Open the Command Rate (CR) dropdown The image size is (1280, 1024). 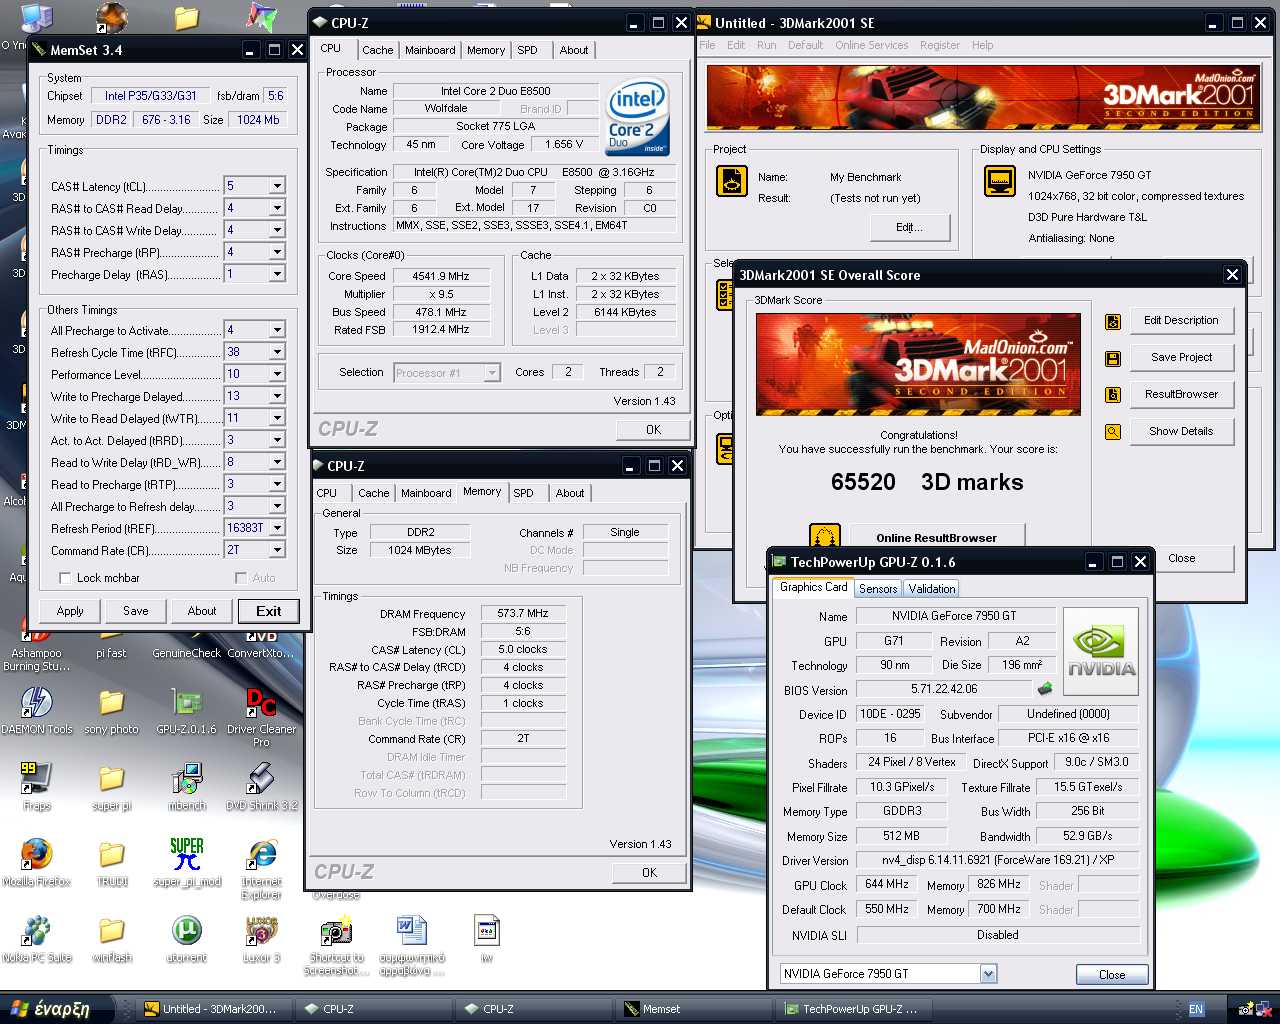coord(277,550)
